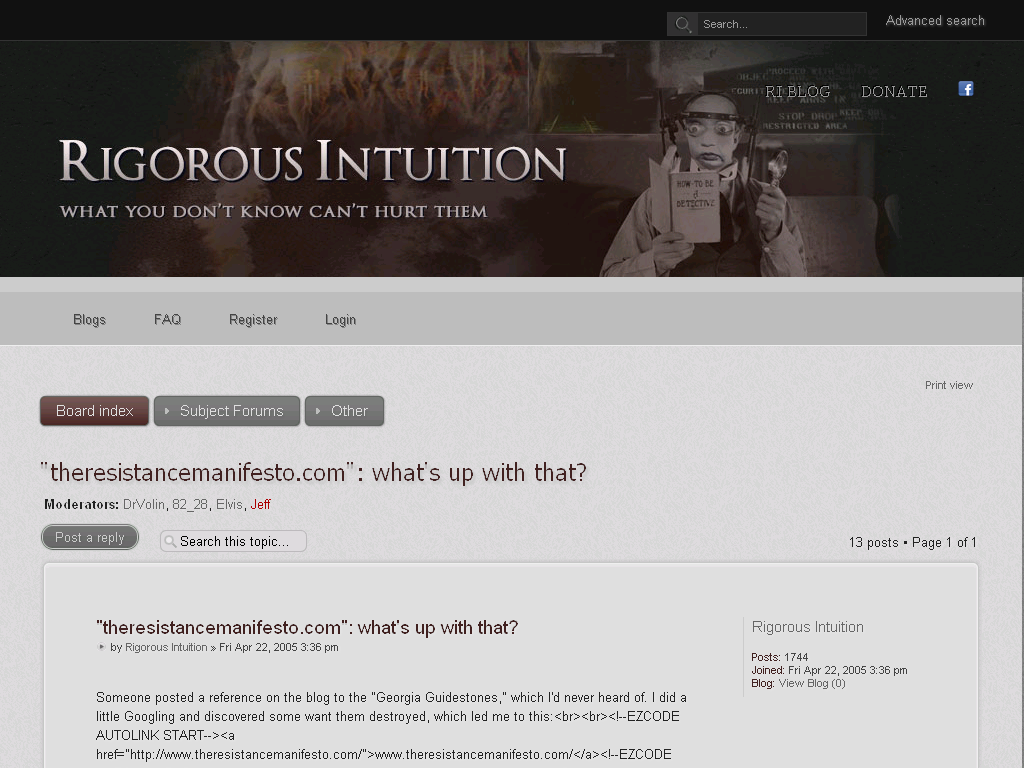The width and height of the screenshot is (1024, 768).
Task: Navigate to Subject Forums breadcrumb
Action: 227,411
